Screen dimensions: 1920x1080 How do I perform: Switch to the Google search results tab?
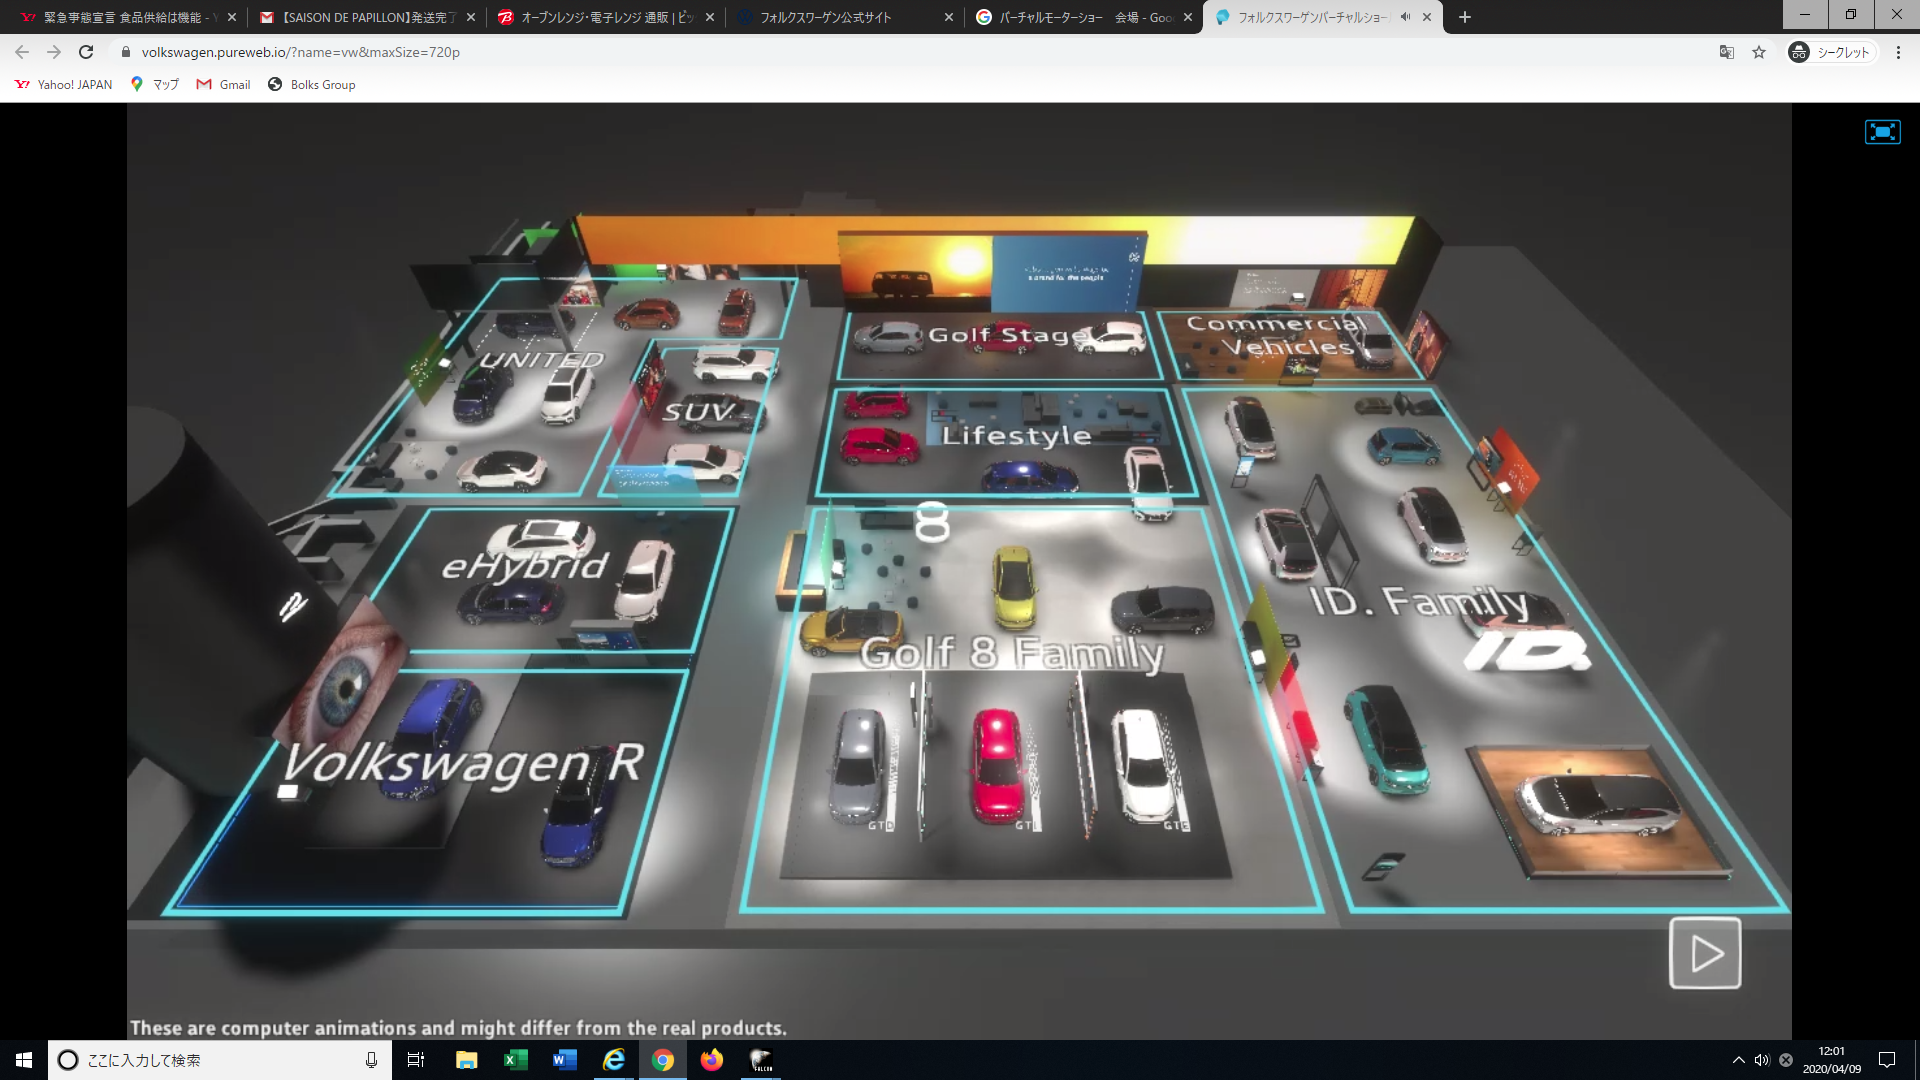tap(1084, 17)
